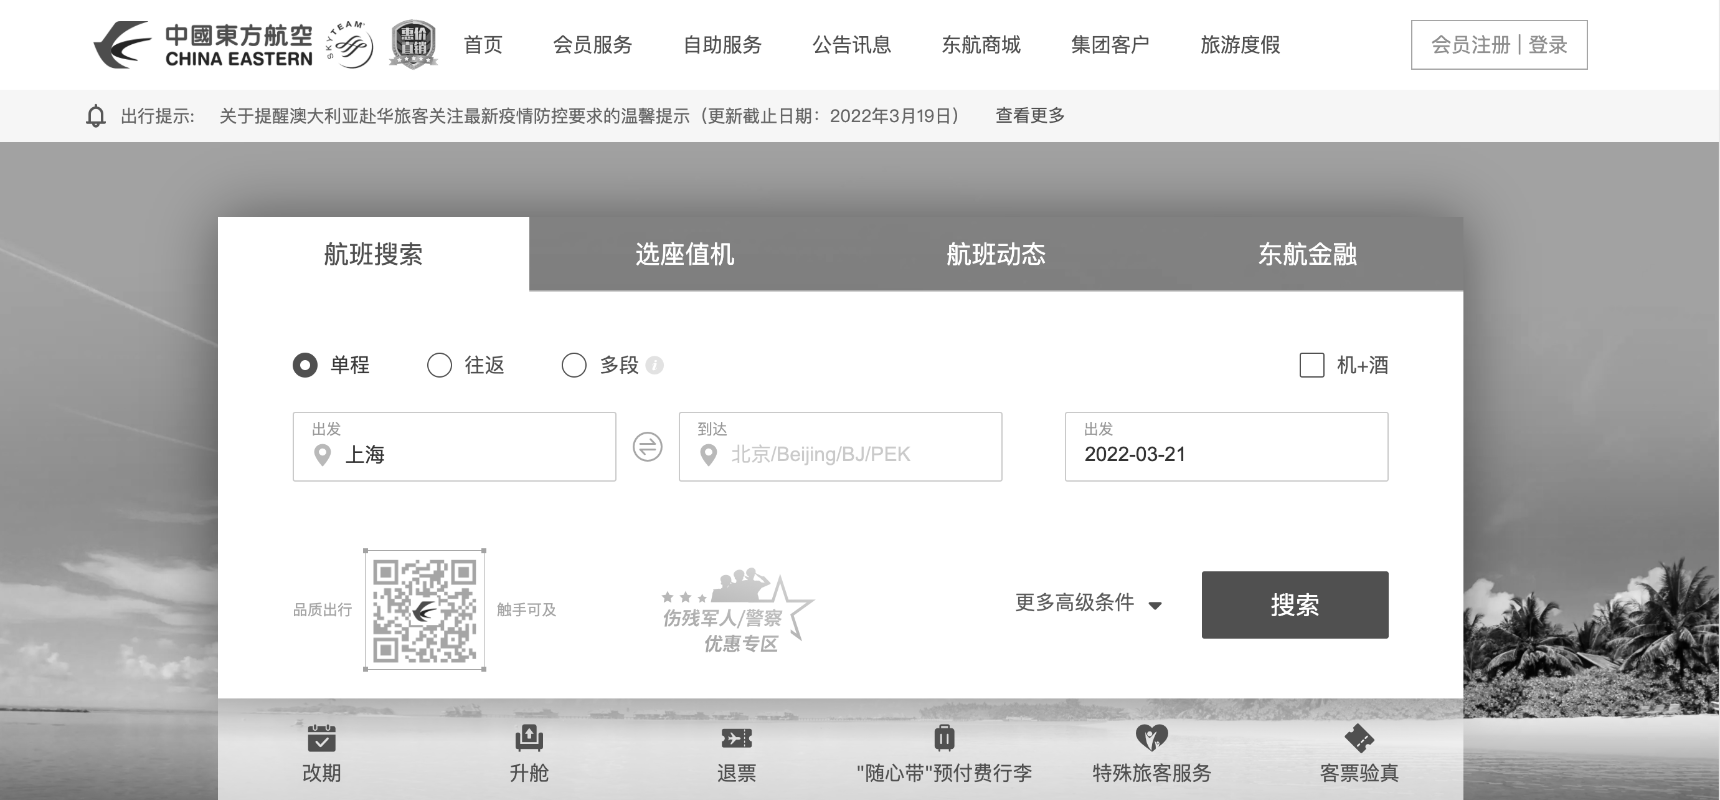Select the 往返 round-trip radio button
This screenshot has height=800, width=1720.
point(439,365)
